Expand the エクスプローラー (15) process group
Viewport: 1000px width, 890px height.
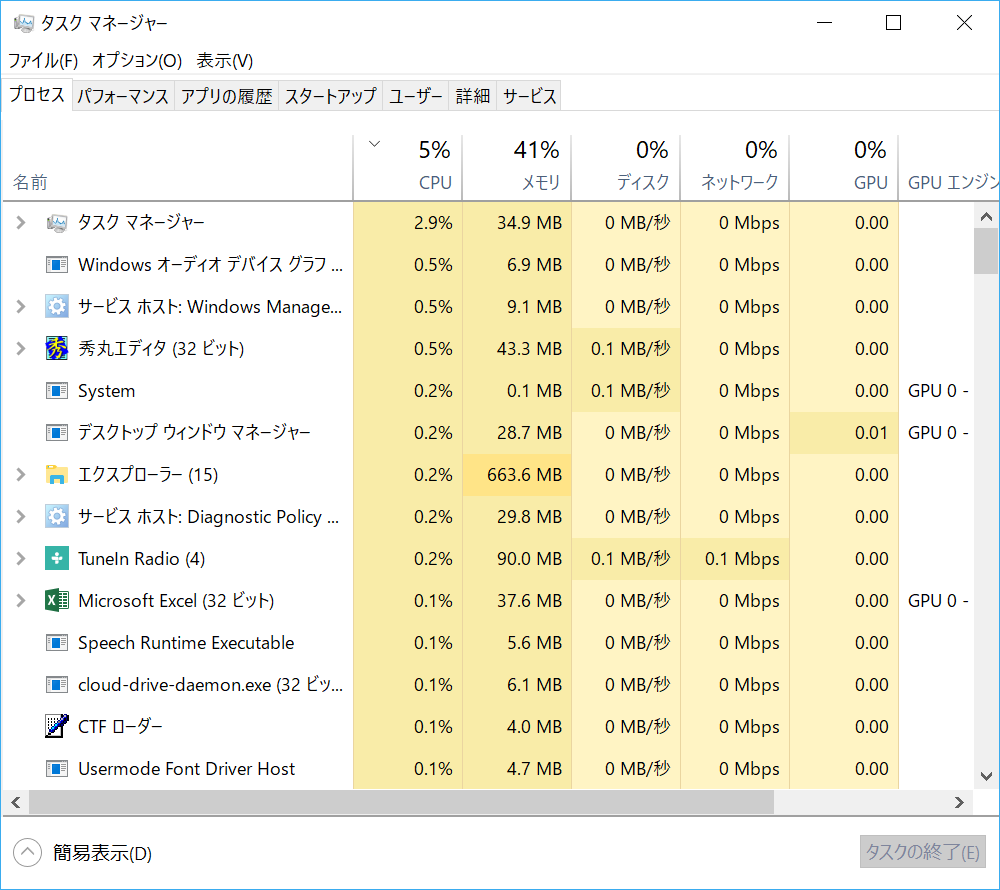[21, 475]
